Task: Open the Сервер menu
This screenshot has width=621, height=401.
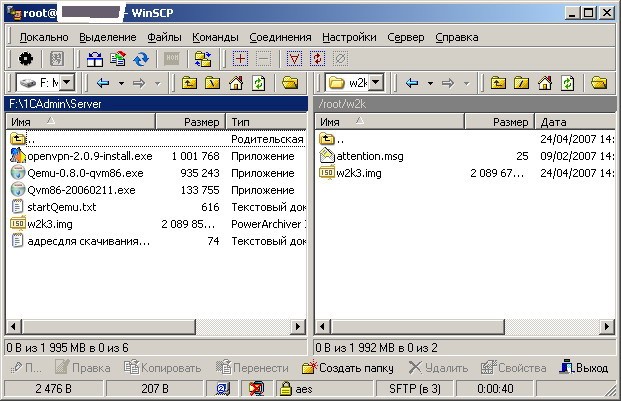Action: (406, 37)
